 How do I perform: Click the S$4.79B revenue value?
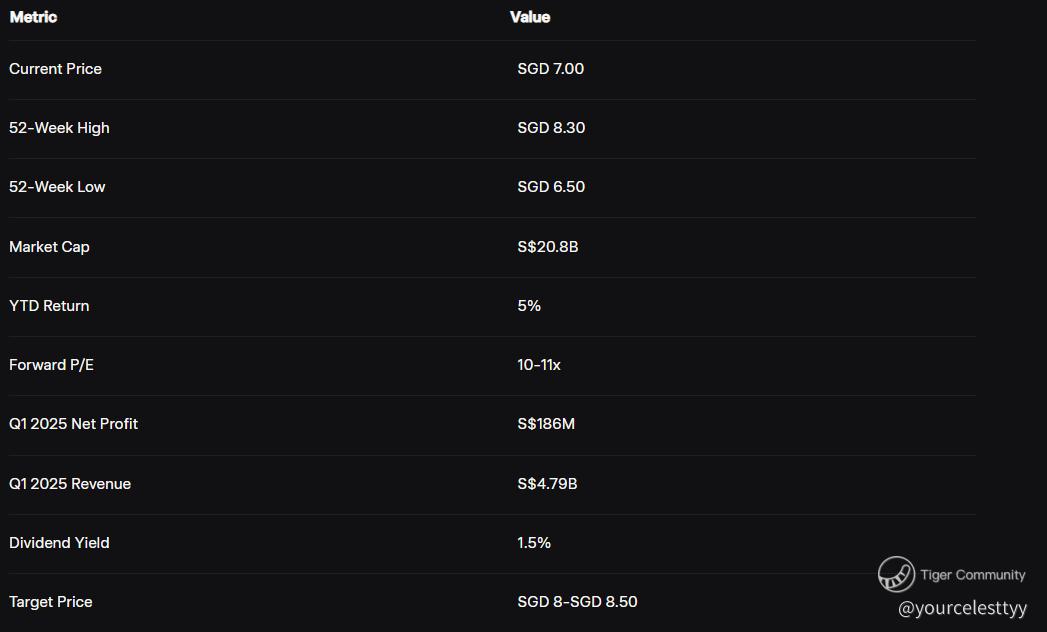tap(547, 484)
